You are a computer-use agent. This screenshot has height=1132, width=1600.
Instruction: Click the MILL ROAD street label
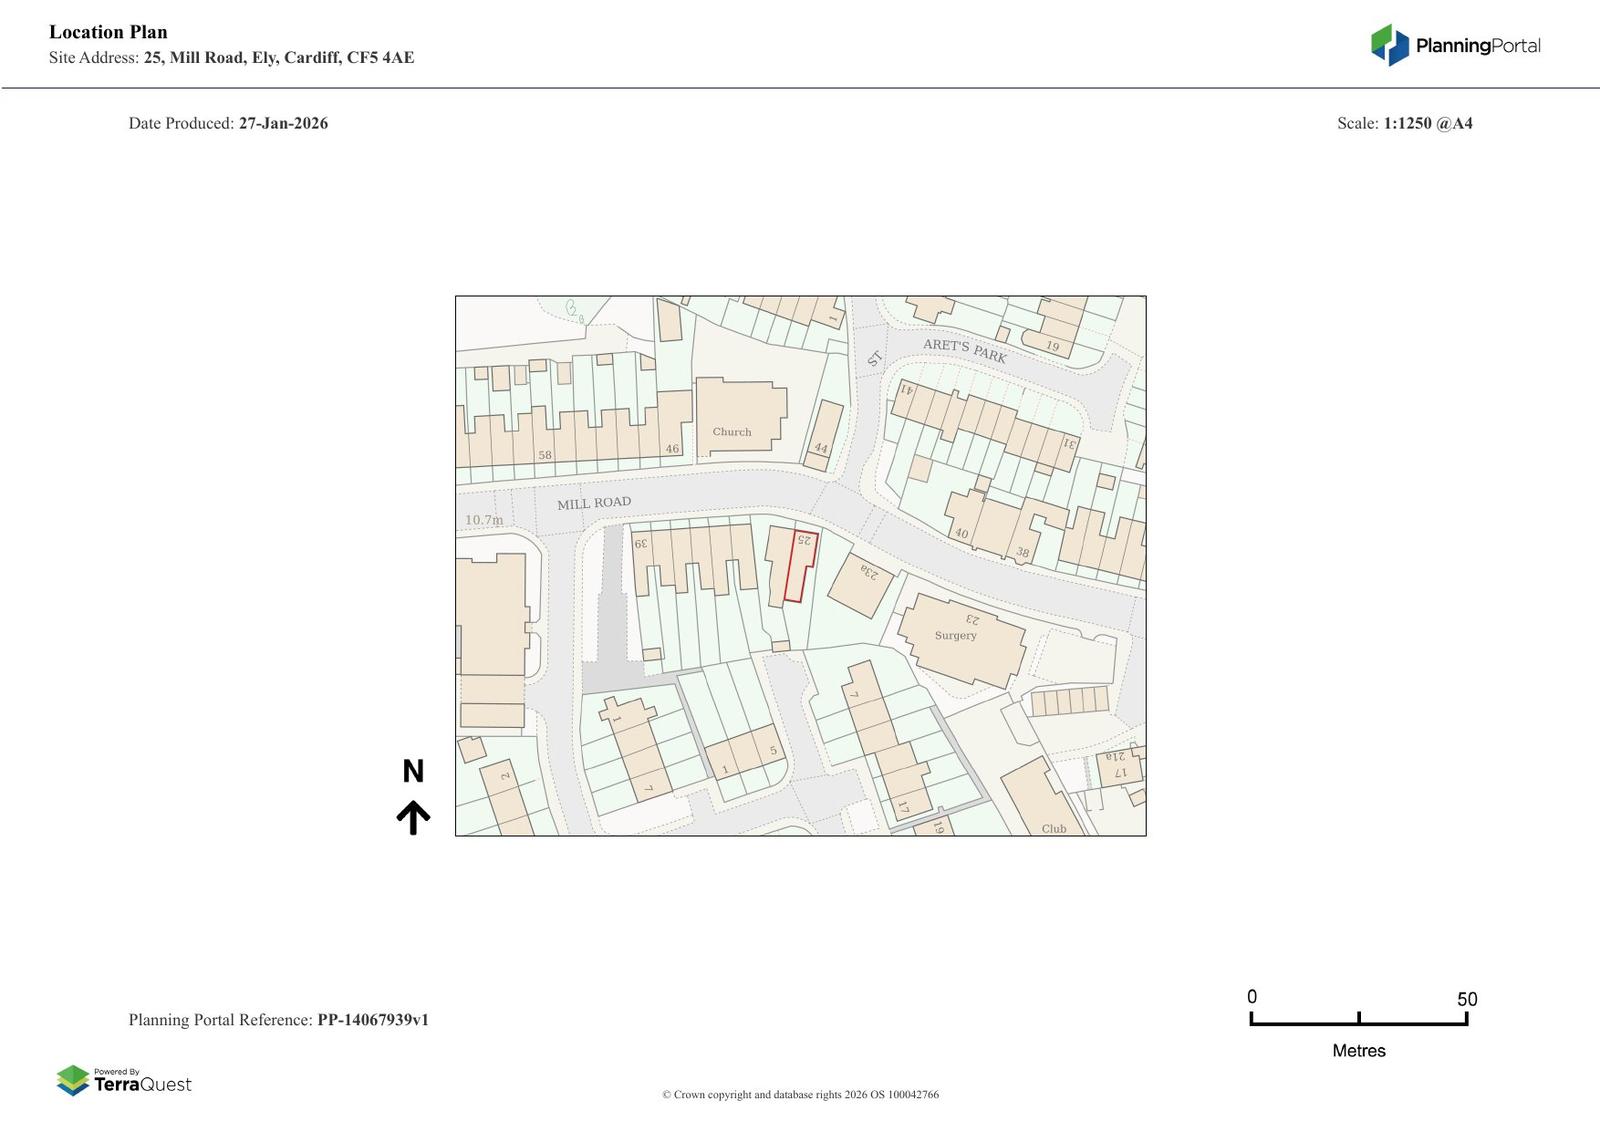pyautogui.click(x=594, y=503)
